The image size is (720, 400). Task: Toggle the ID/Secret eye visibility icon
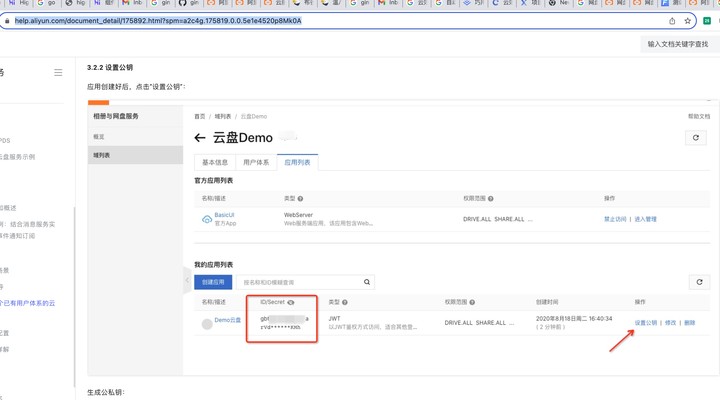[291, 302]
